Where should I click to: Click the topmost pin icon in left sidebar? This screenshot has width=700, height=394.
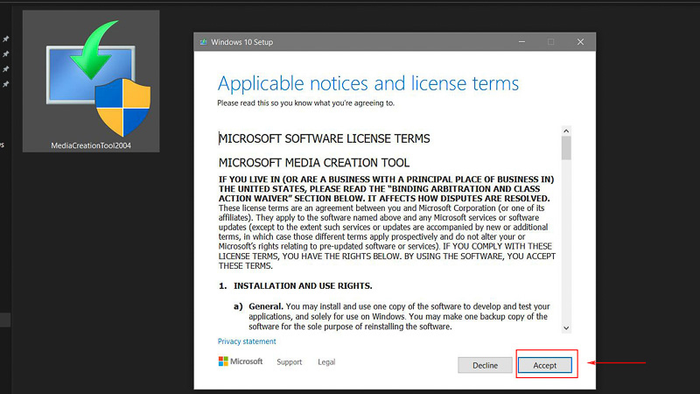pos(6,39)
